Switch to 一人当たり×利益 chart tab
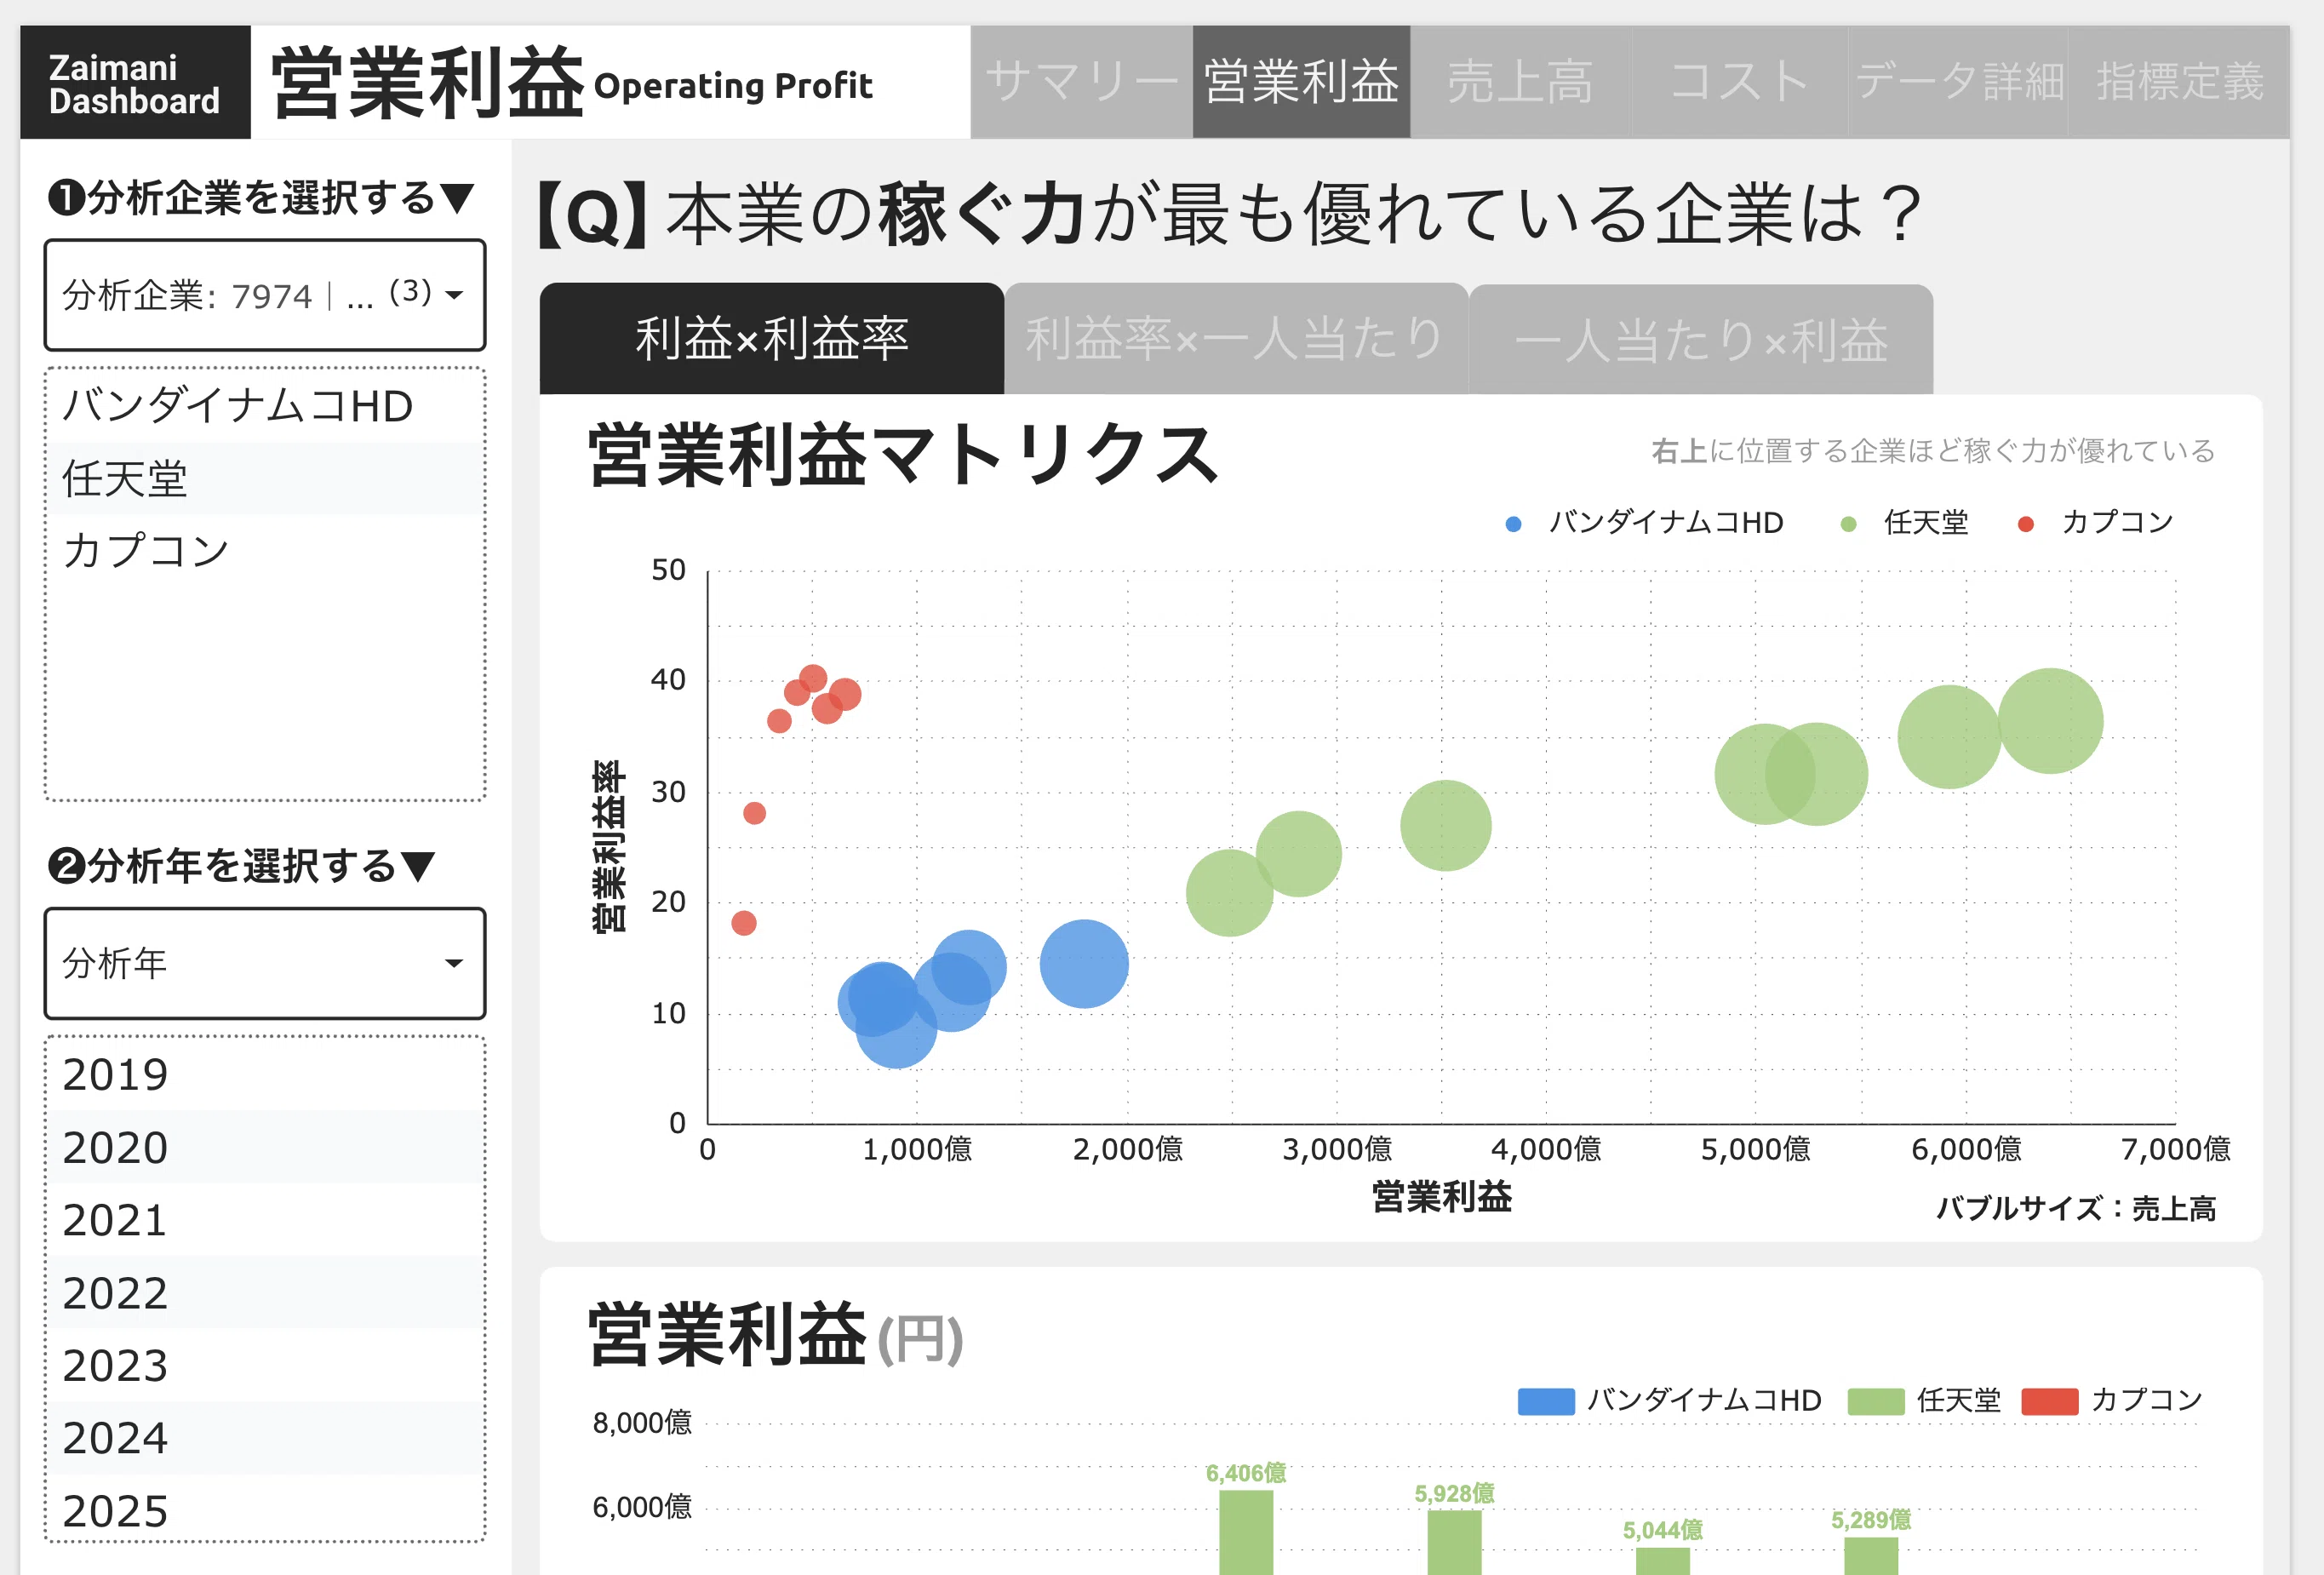 pos(1700,339)
